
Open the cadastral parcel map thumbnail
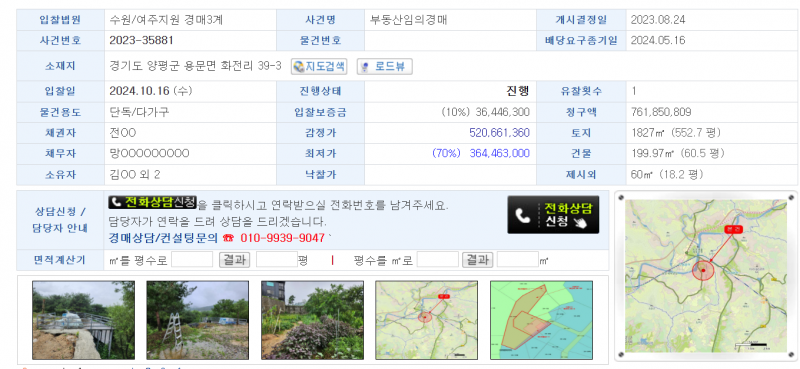pyautogui.click(x=541, y=320)
